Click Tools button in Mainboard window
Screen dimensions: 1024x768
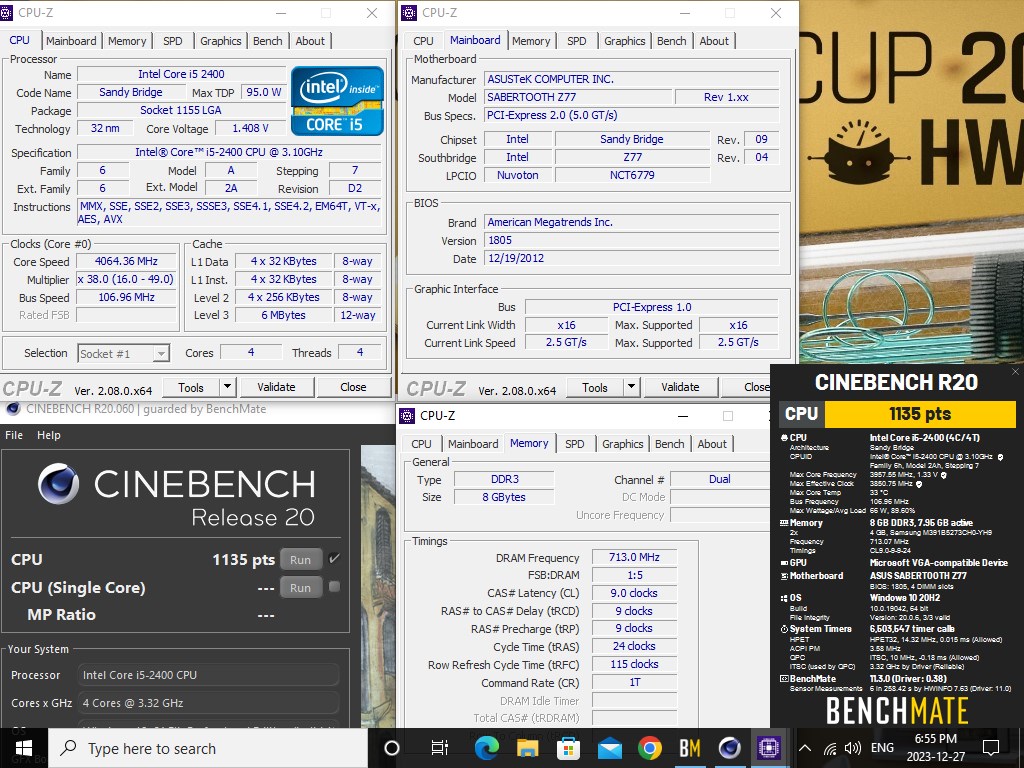point(595,387)
